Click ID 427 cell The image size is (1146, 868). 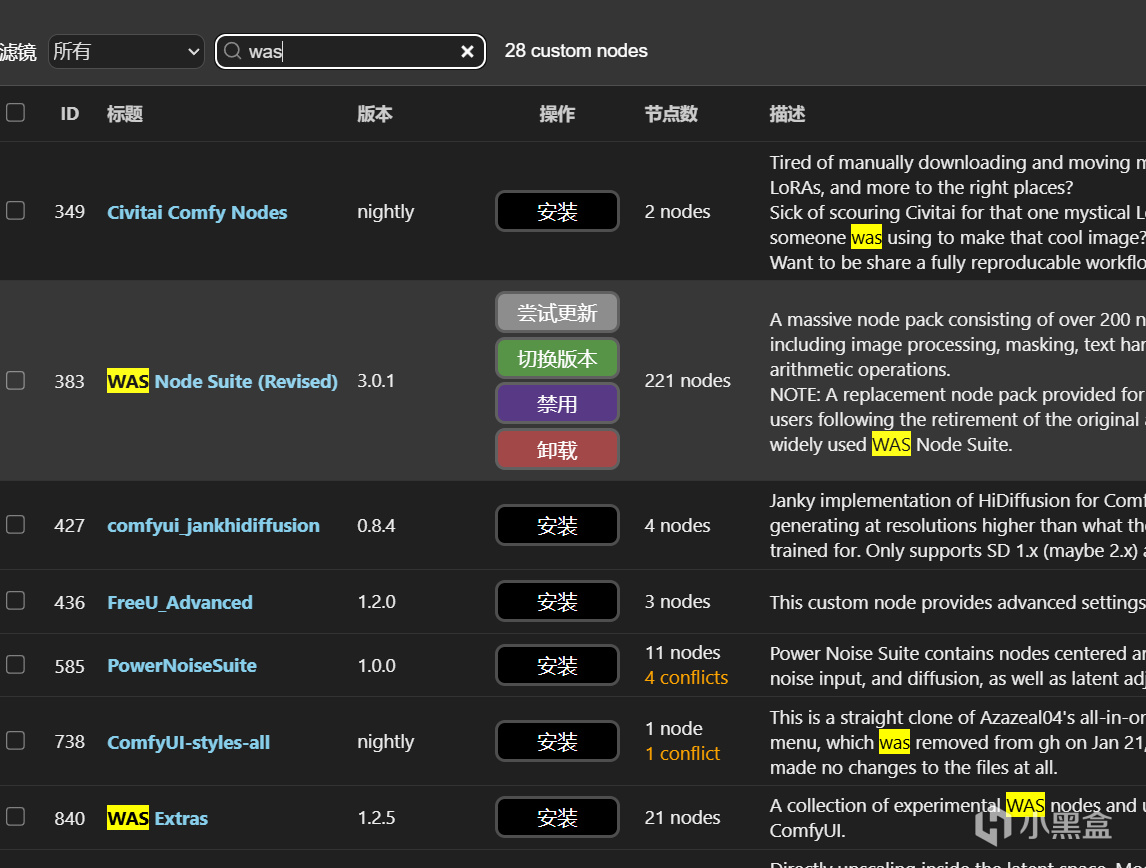[69, 525]
